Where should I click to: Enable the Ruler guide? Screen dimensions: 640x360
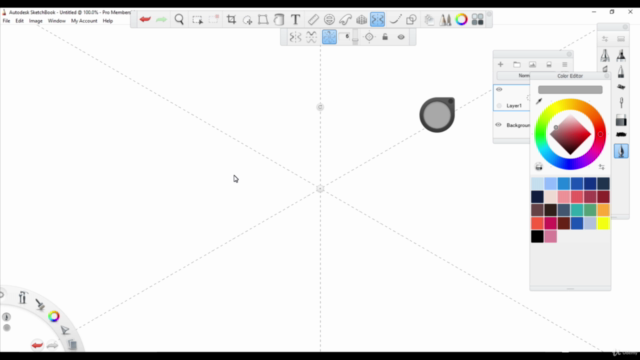[313, 19]
